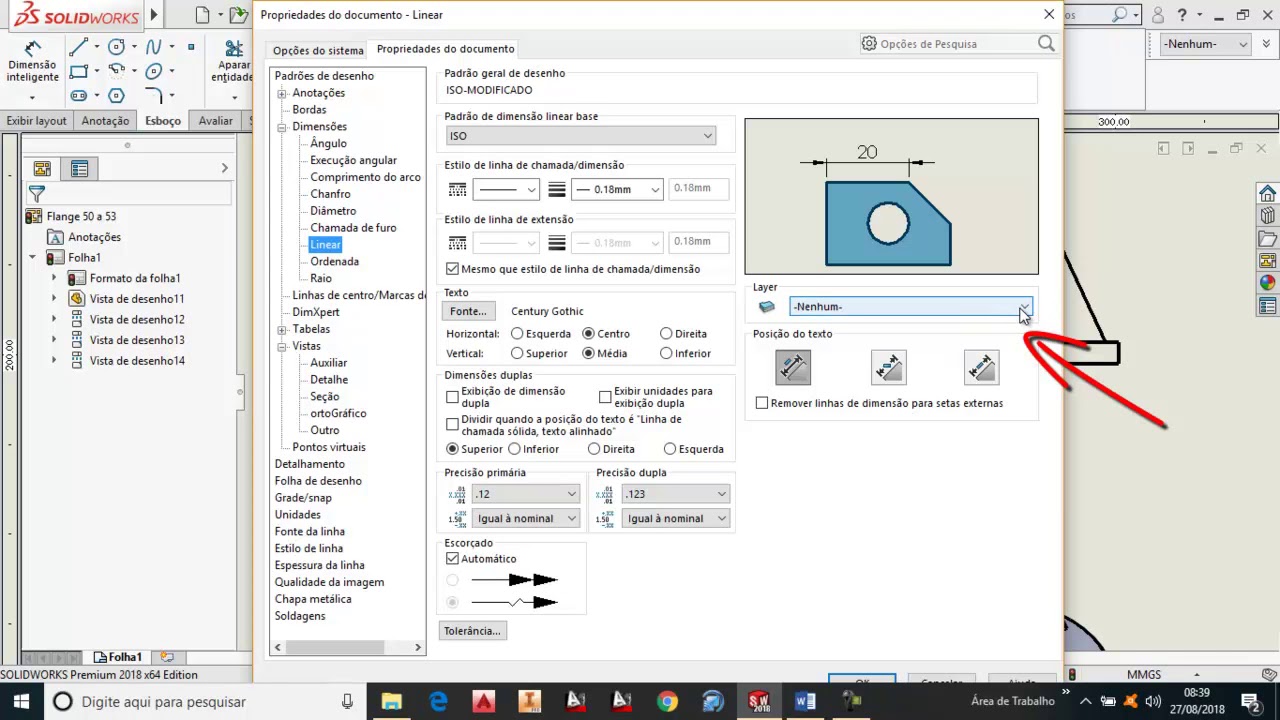Click the user login icon in title bar
This screenshot has height=720, width=1280.
pyautogui.click(x=1158, y=15)
